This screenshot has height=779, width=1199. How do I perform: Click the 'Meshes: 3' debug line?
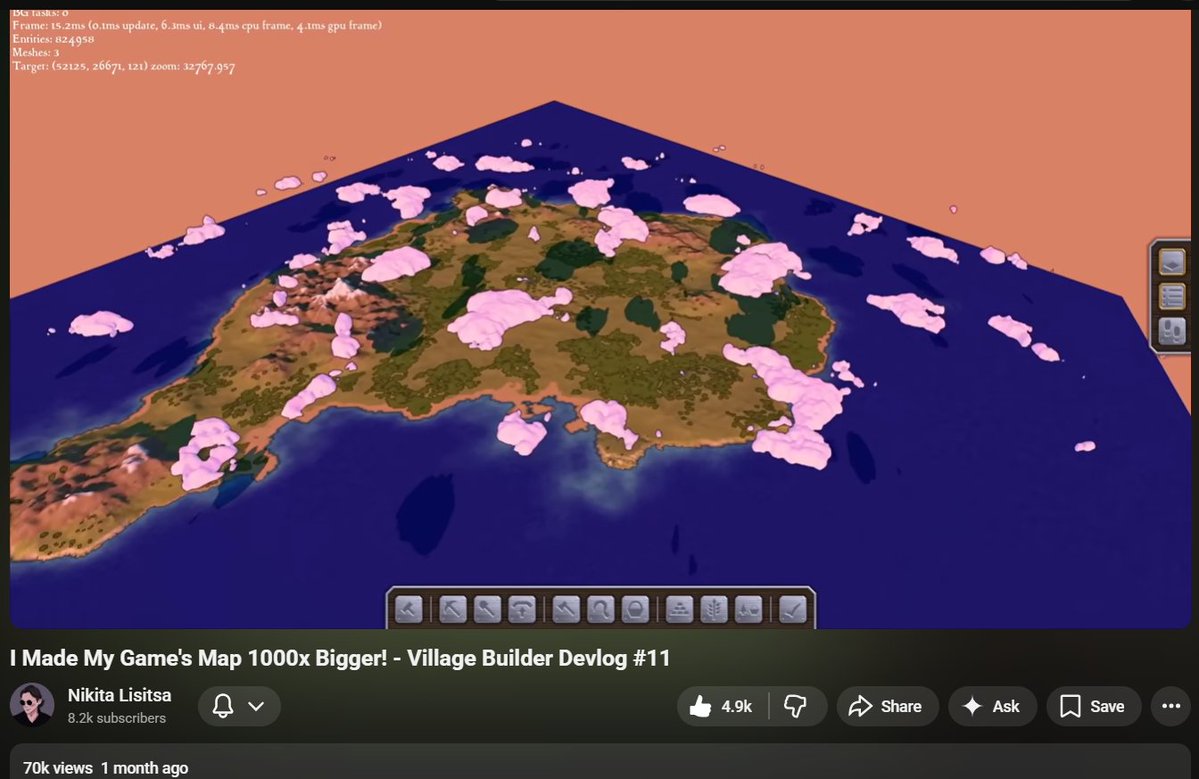(x=35, y=53)
